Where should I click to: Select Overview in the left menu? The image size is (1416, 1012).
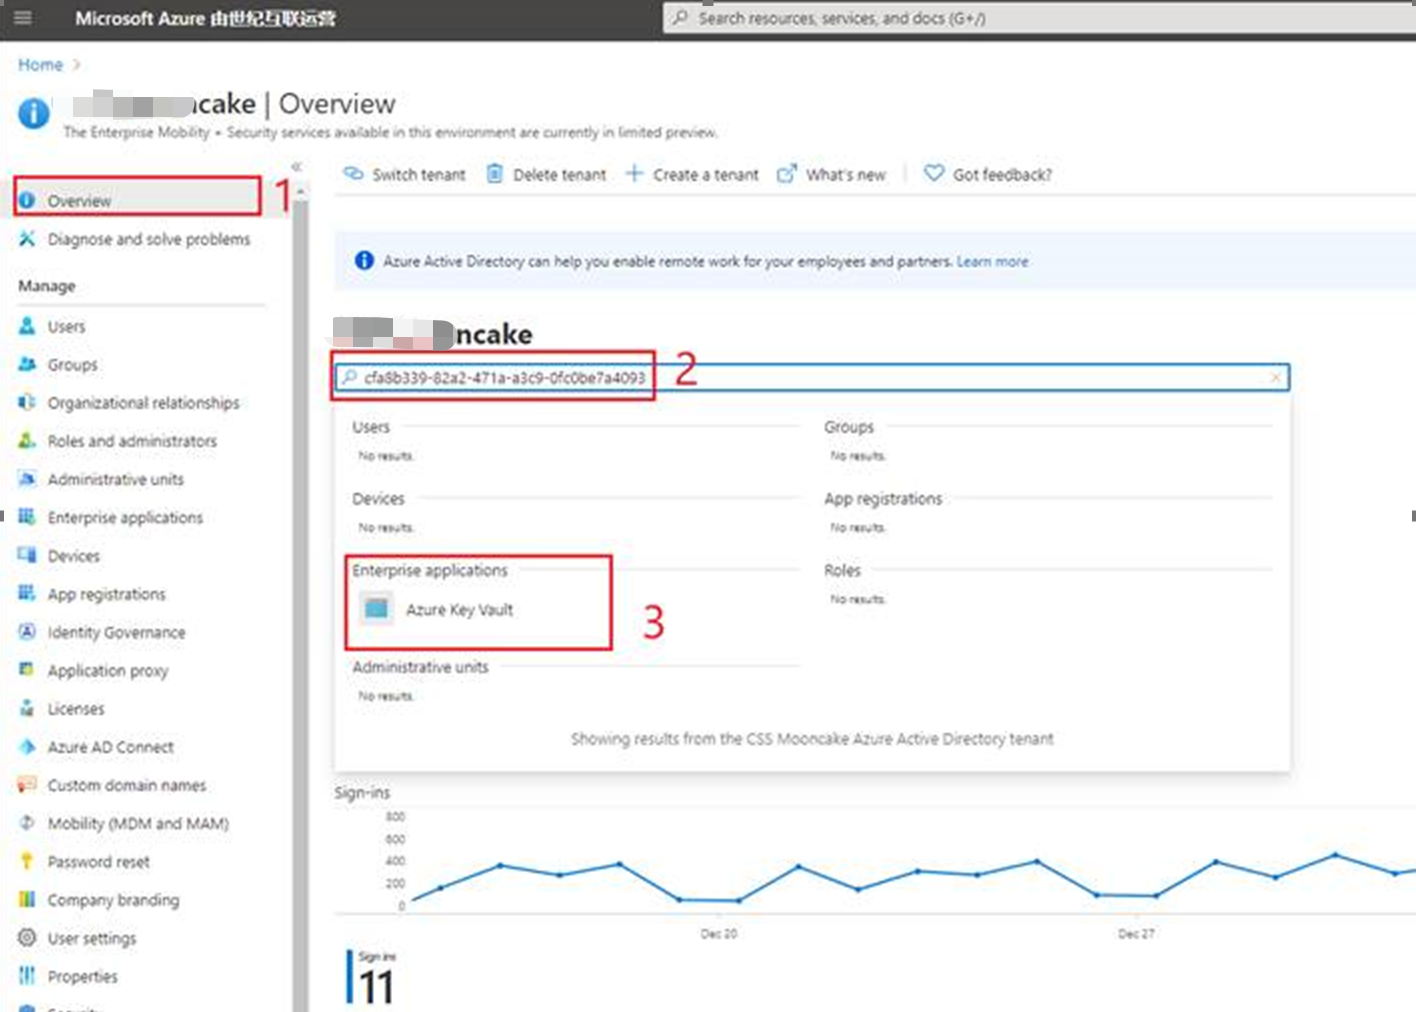point(80,201)
